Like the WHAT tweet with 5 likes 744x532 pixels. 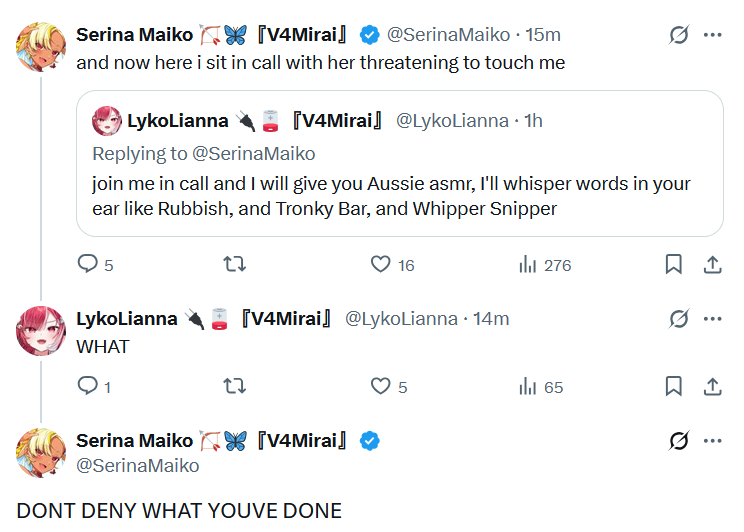[x=380, y=386]
